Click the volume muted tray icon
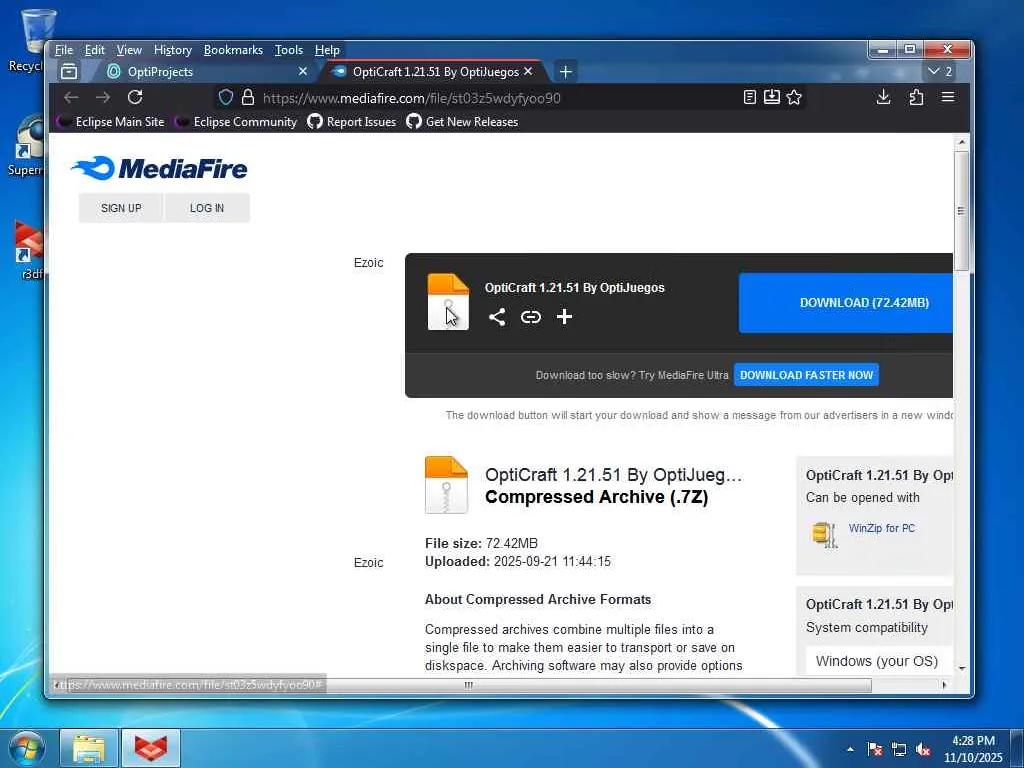The width and height of the screenshot is (1024, 768). coord(923,749)
